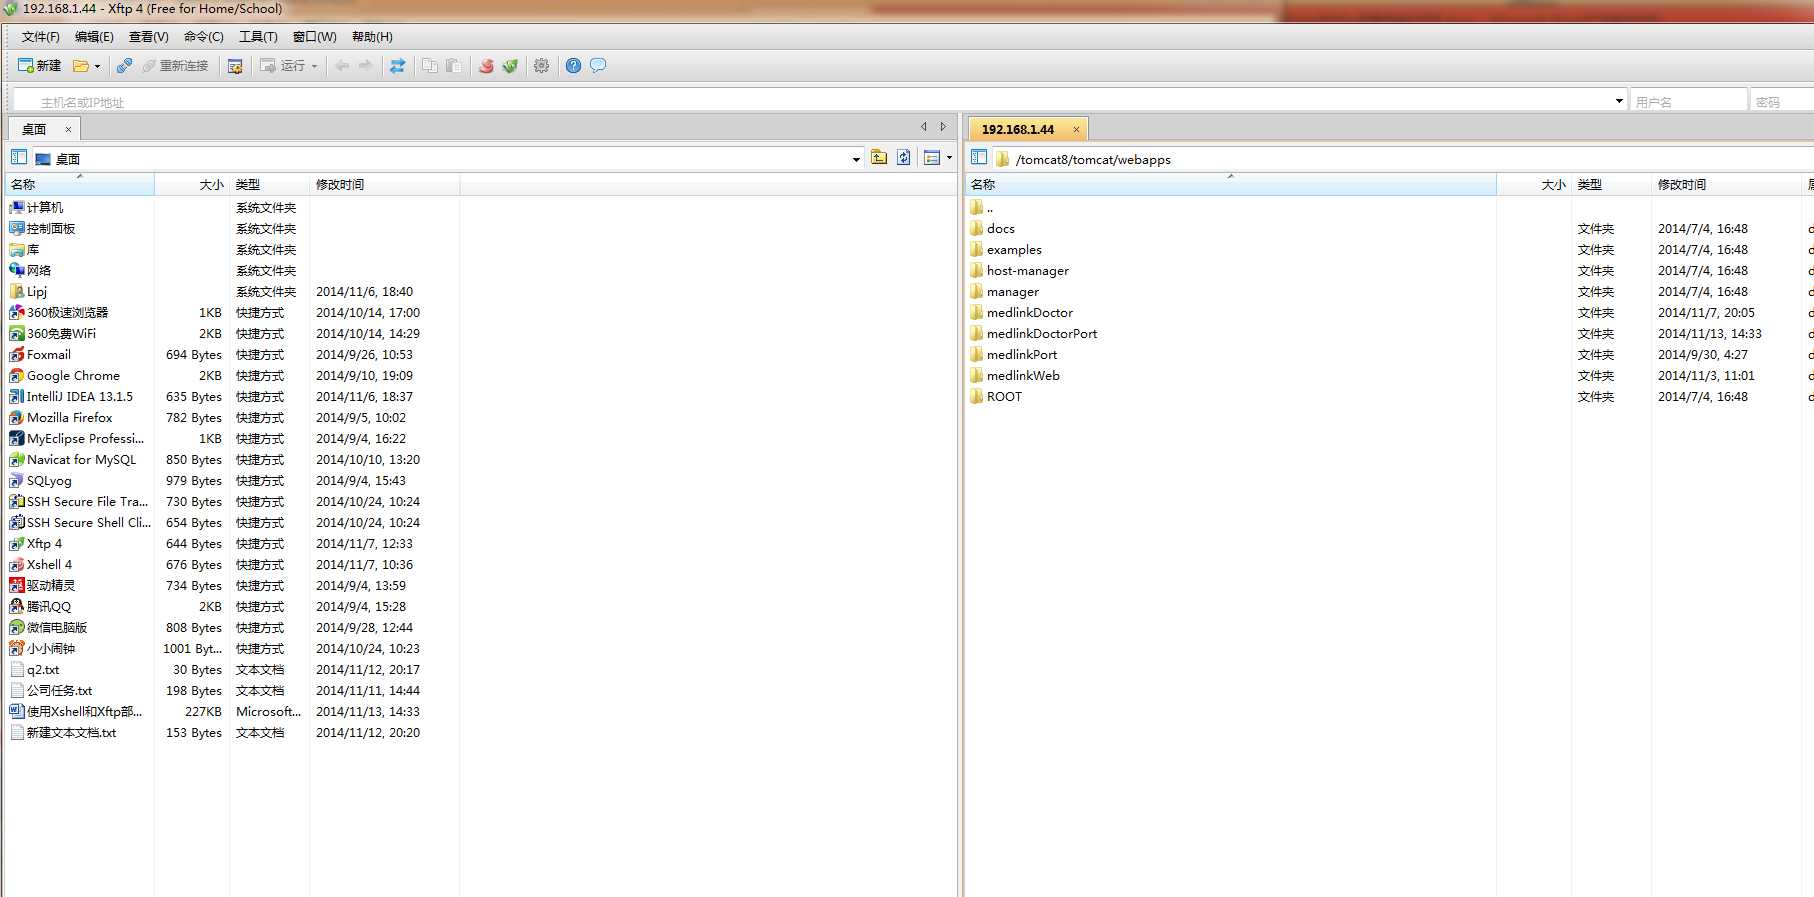Expand the 运行 dropdown arrow
The image size is (1814, 897).
(314, 66)
